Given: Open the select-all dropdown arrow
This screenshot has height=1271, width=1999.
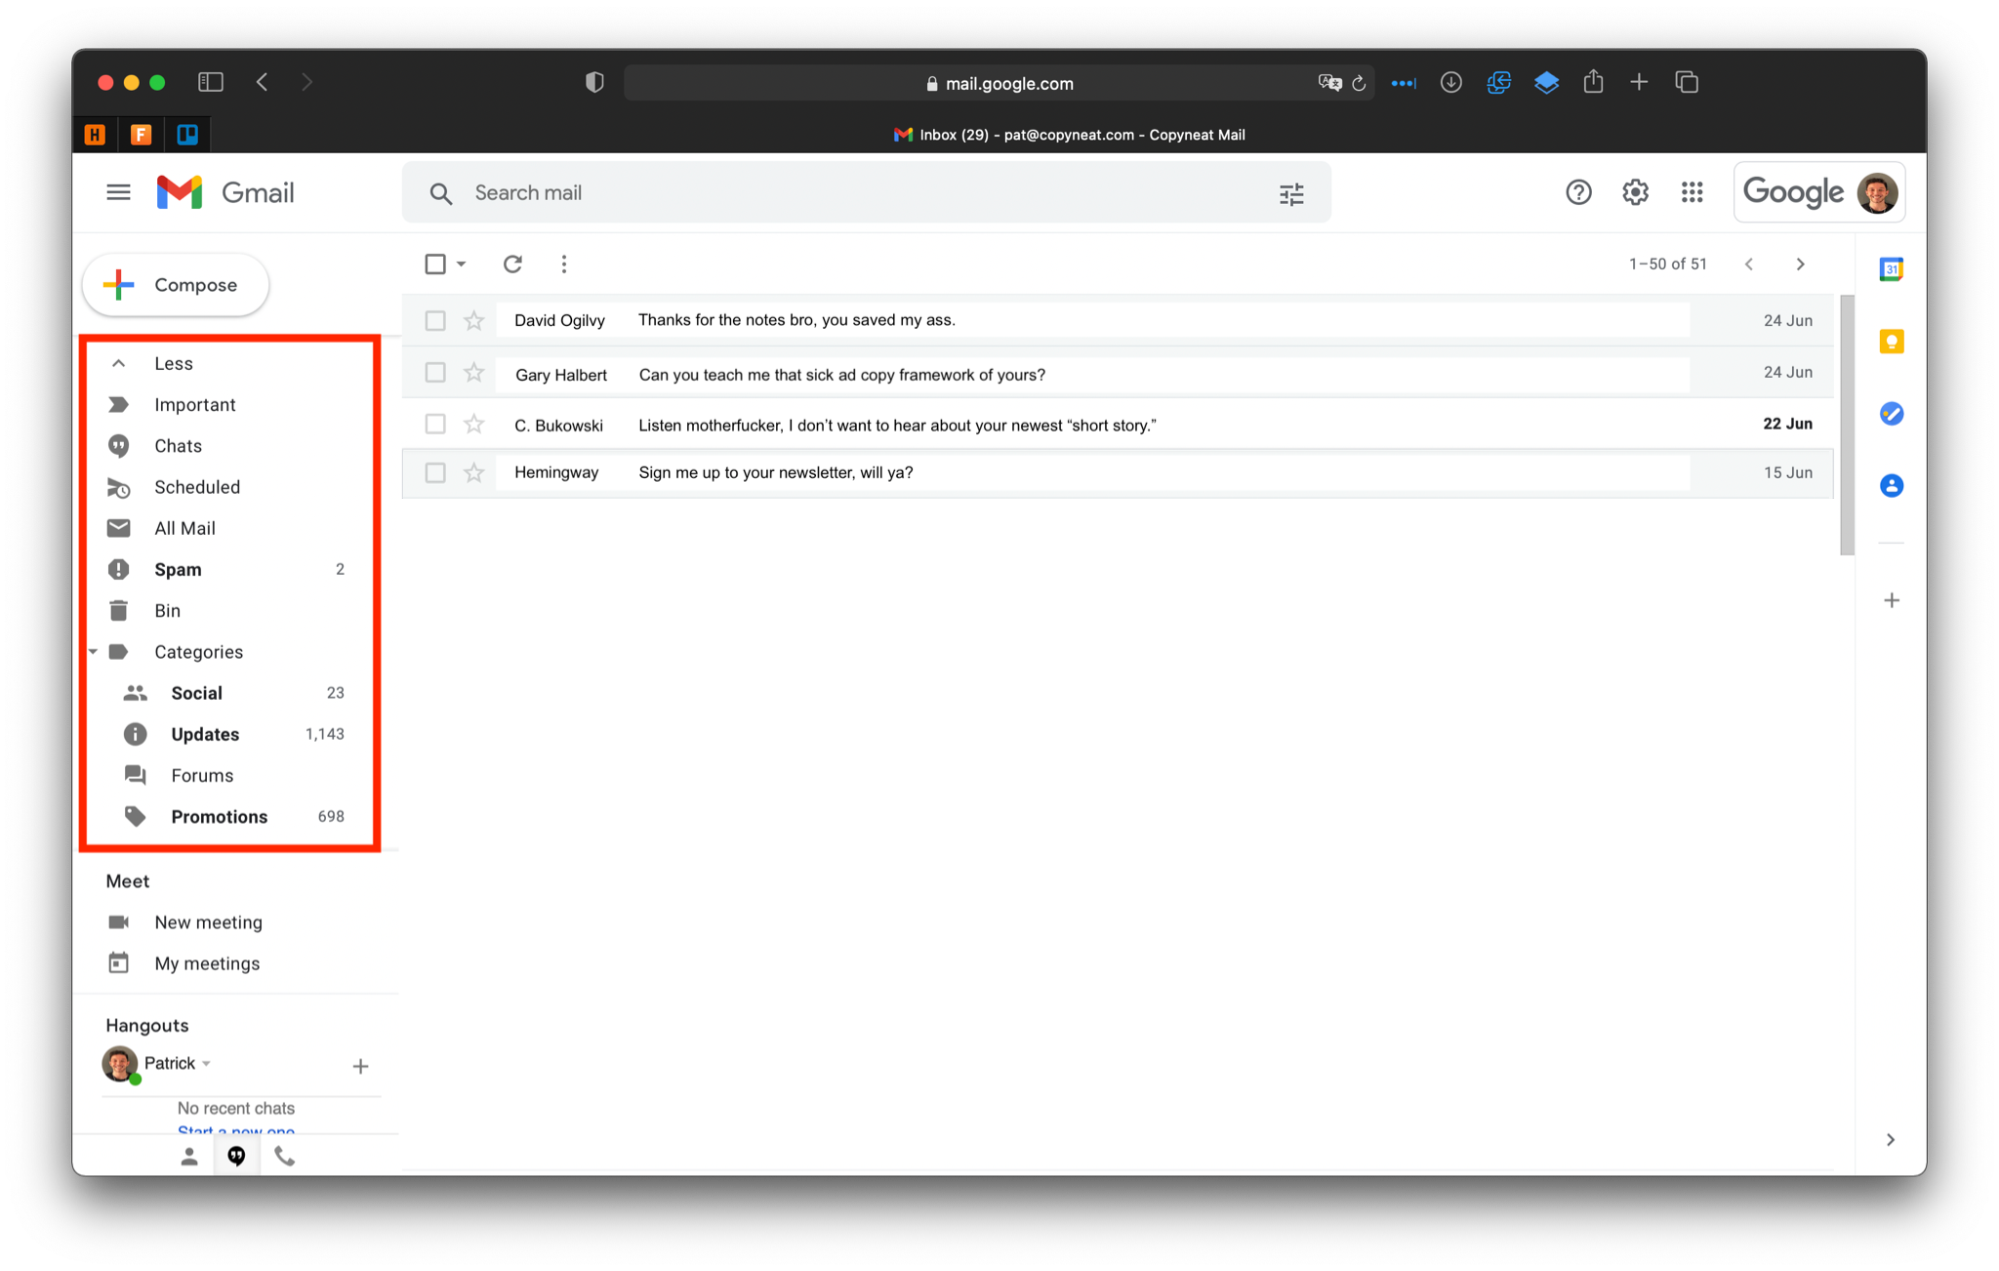Looking at the screenshot, I should pos(461,264).
